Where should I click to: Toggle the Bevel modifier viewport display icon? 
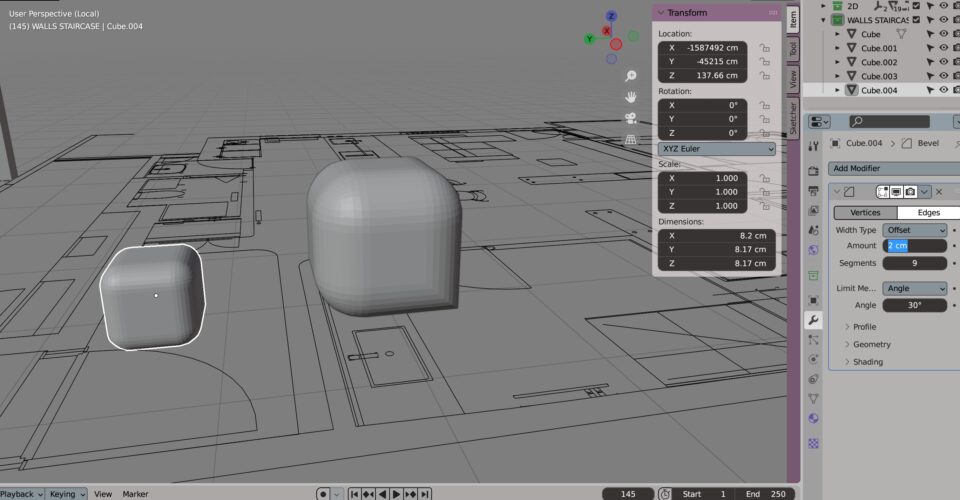897,191
